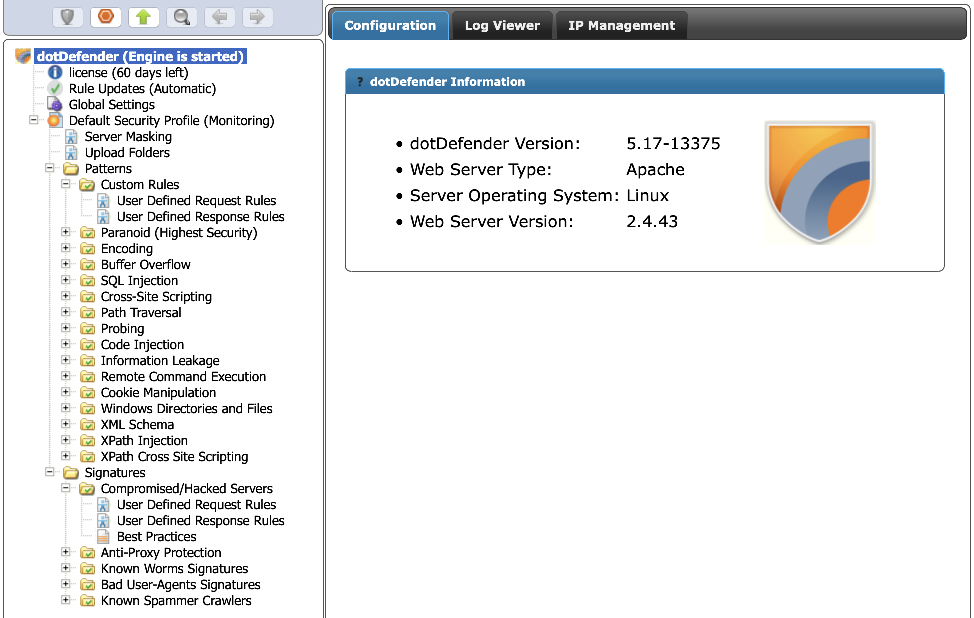Image resolution: width=974 pixels, height=618 pixels.
Task: Click the blue info icon beside license
Action: pyautogui.click(x=55, y=73)
